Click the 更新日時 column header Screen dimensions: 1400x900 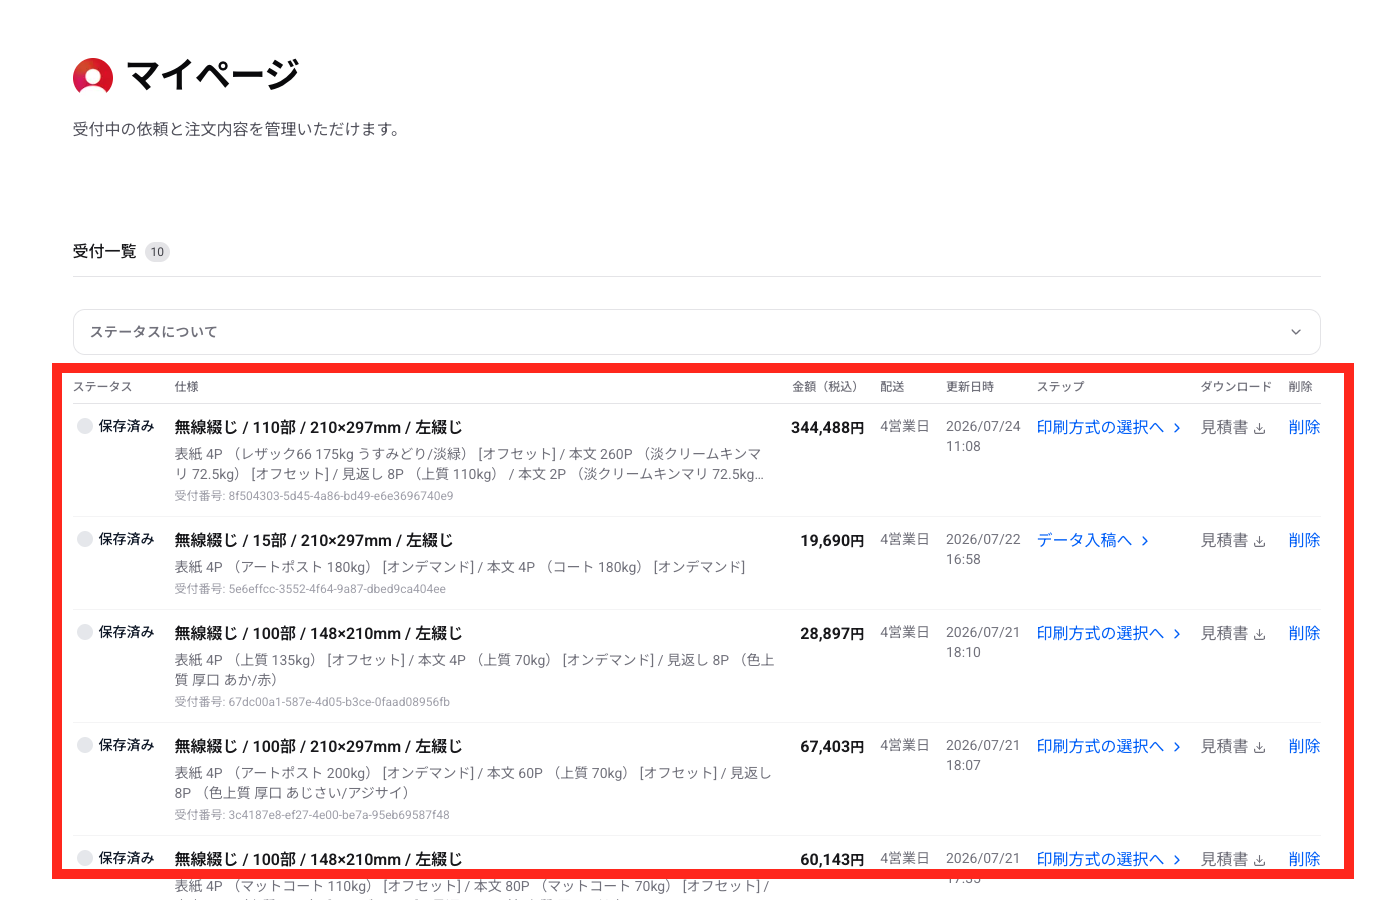pos(970,387)
